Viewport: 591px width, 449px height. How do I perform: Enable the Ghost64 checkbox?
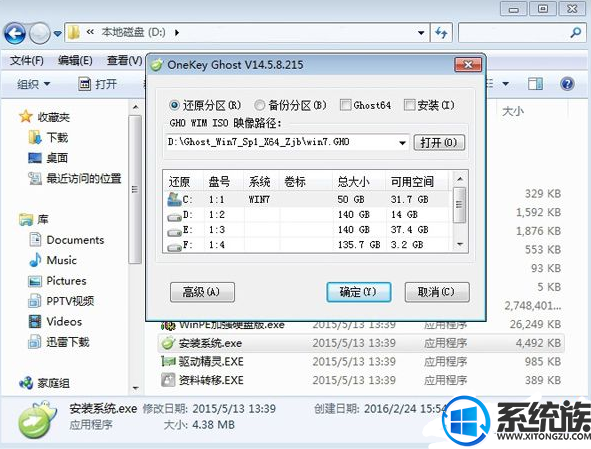[344, 105]
